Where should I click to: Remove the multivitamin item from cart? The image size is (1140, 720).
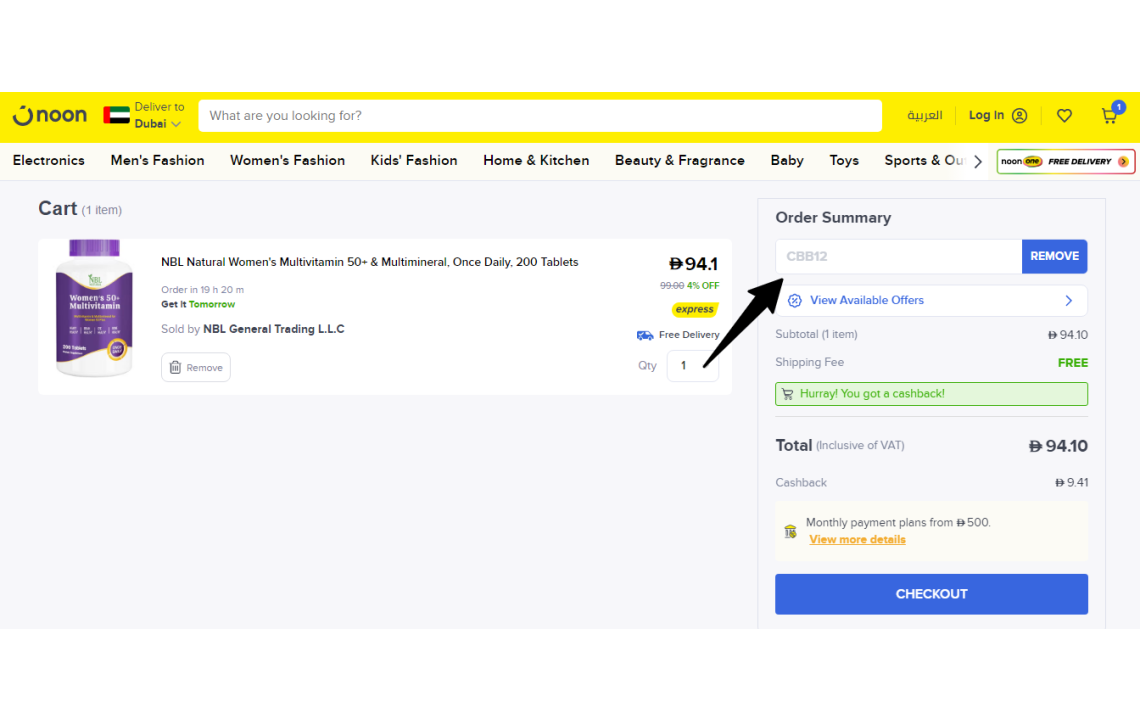[x=196, y=367]
